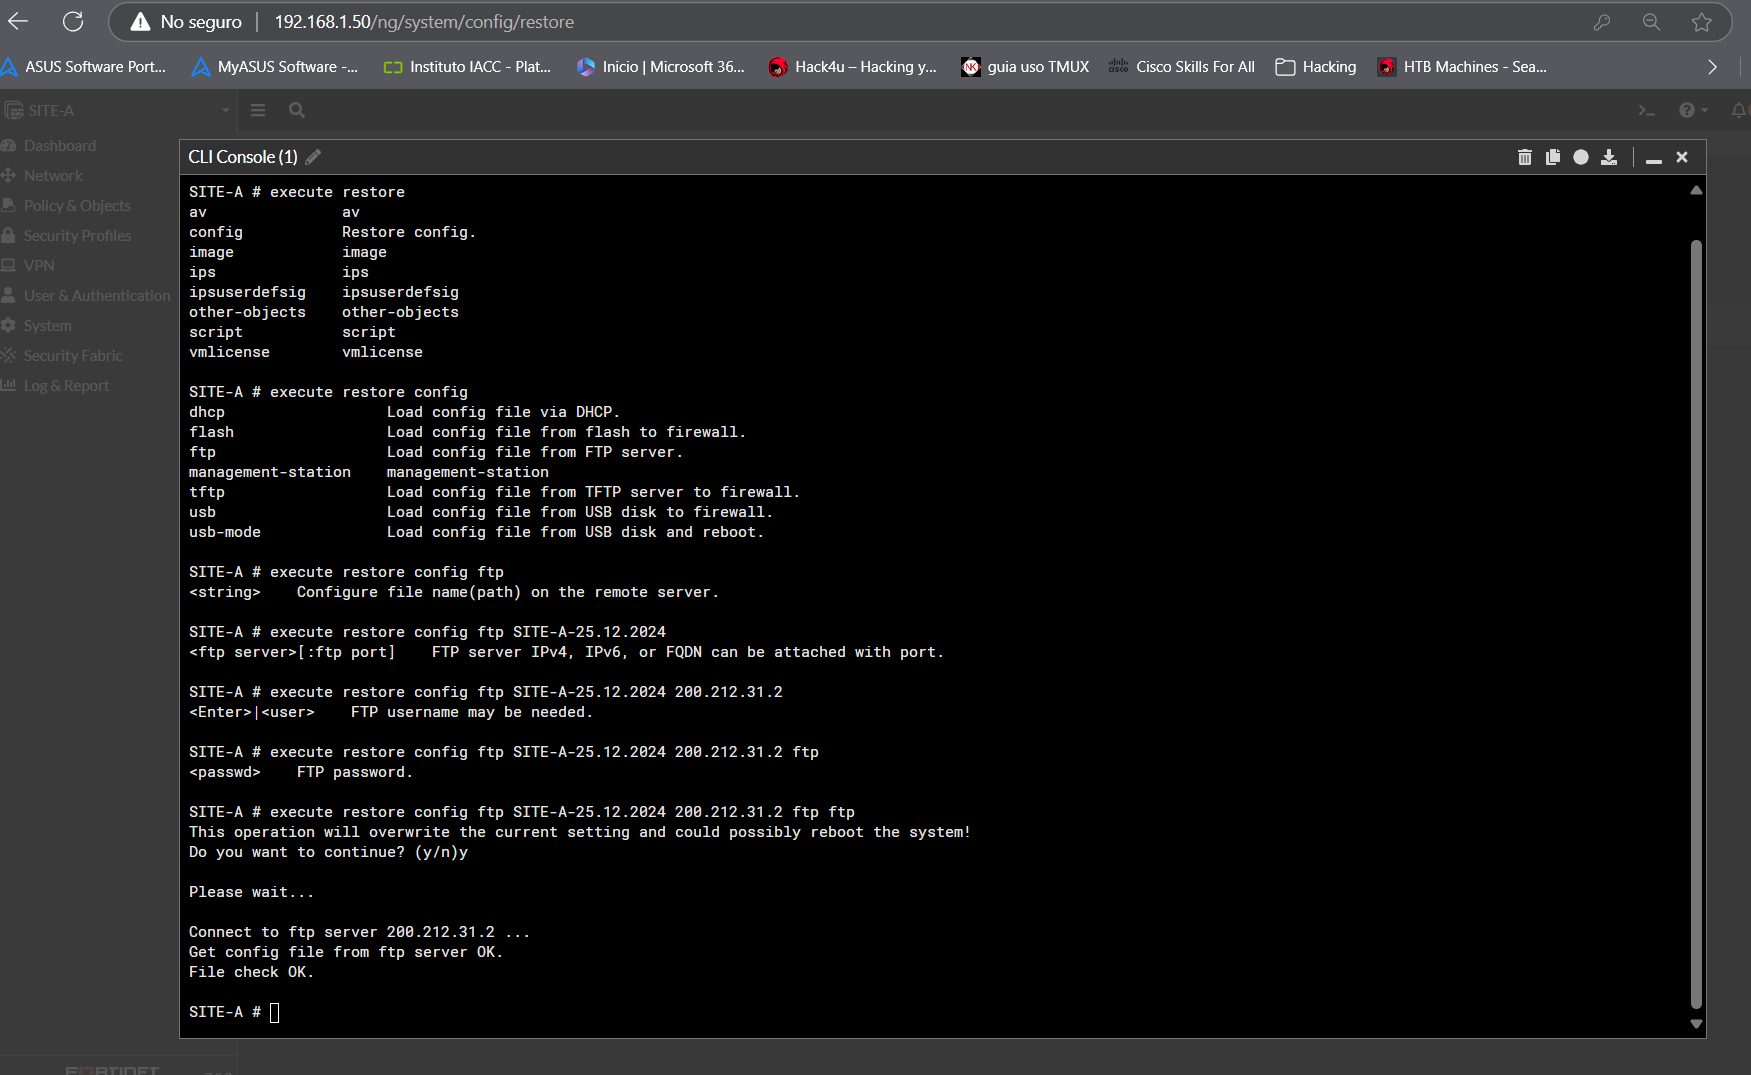Expand the Help question mark dropdown

1692,110
